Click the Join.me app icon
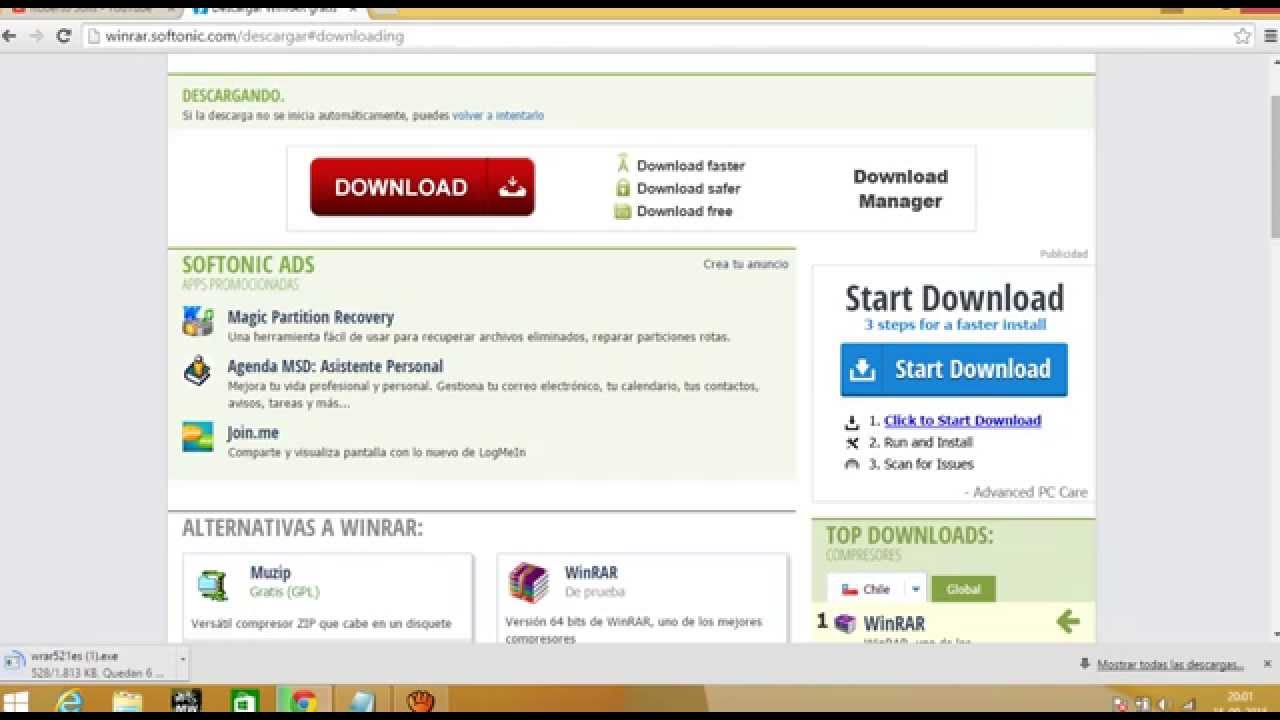The width and height of the screenshot is (1280, 720). click(198, 437)
